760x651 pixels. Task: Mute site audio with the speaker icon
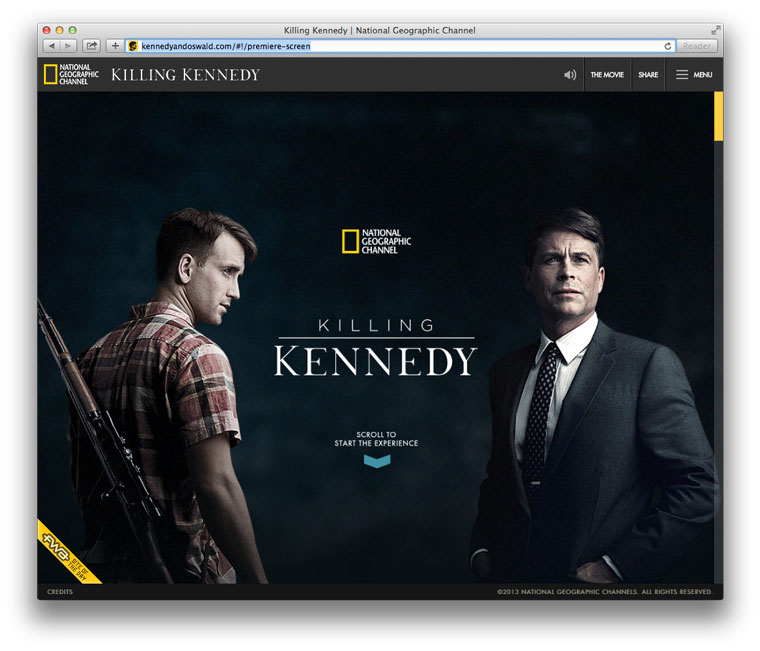[x=570, y=75]
